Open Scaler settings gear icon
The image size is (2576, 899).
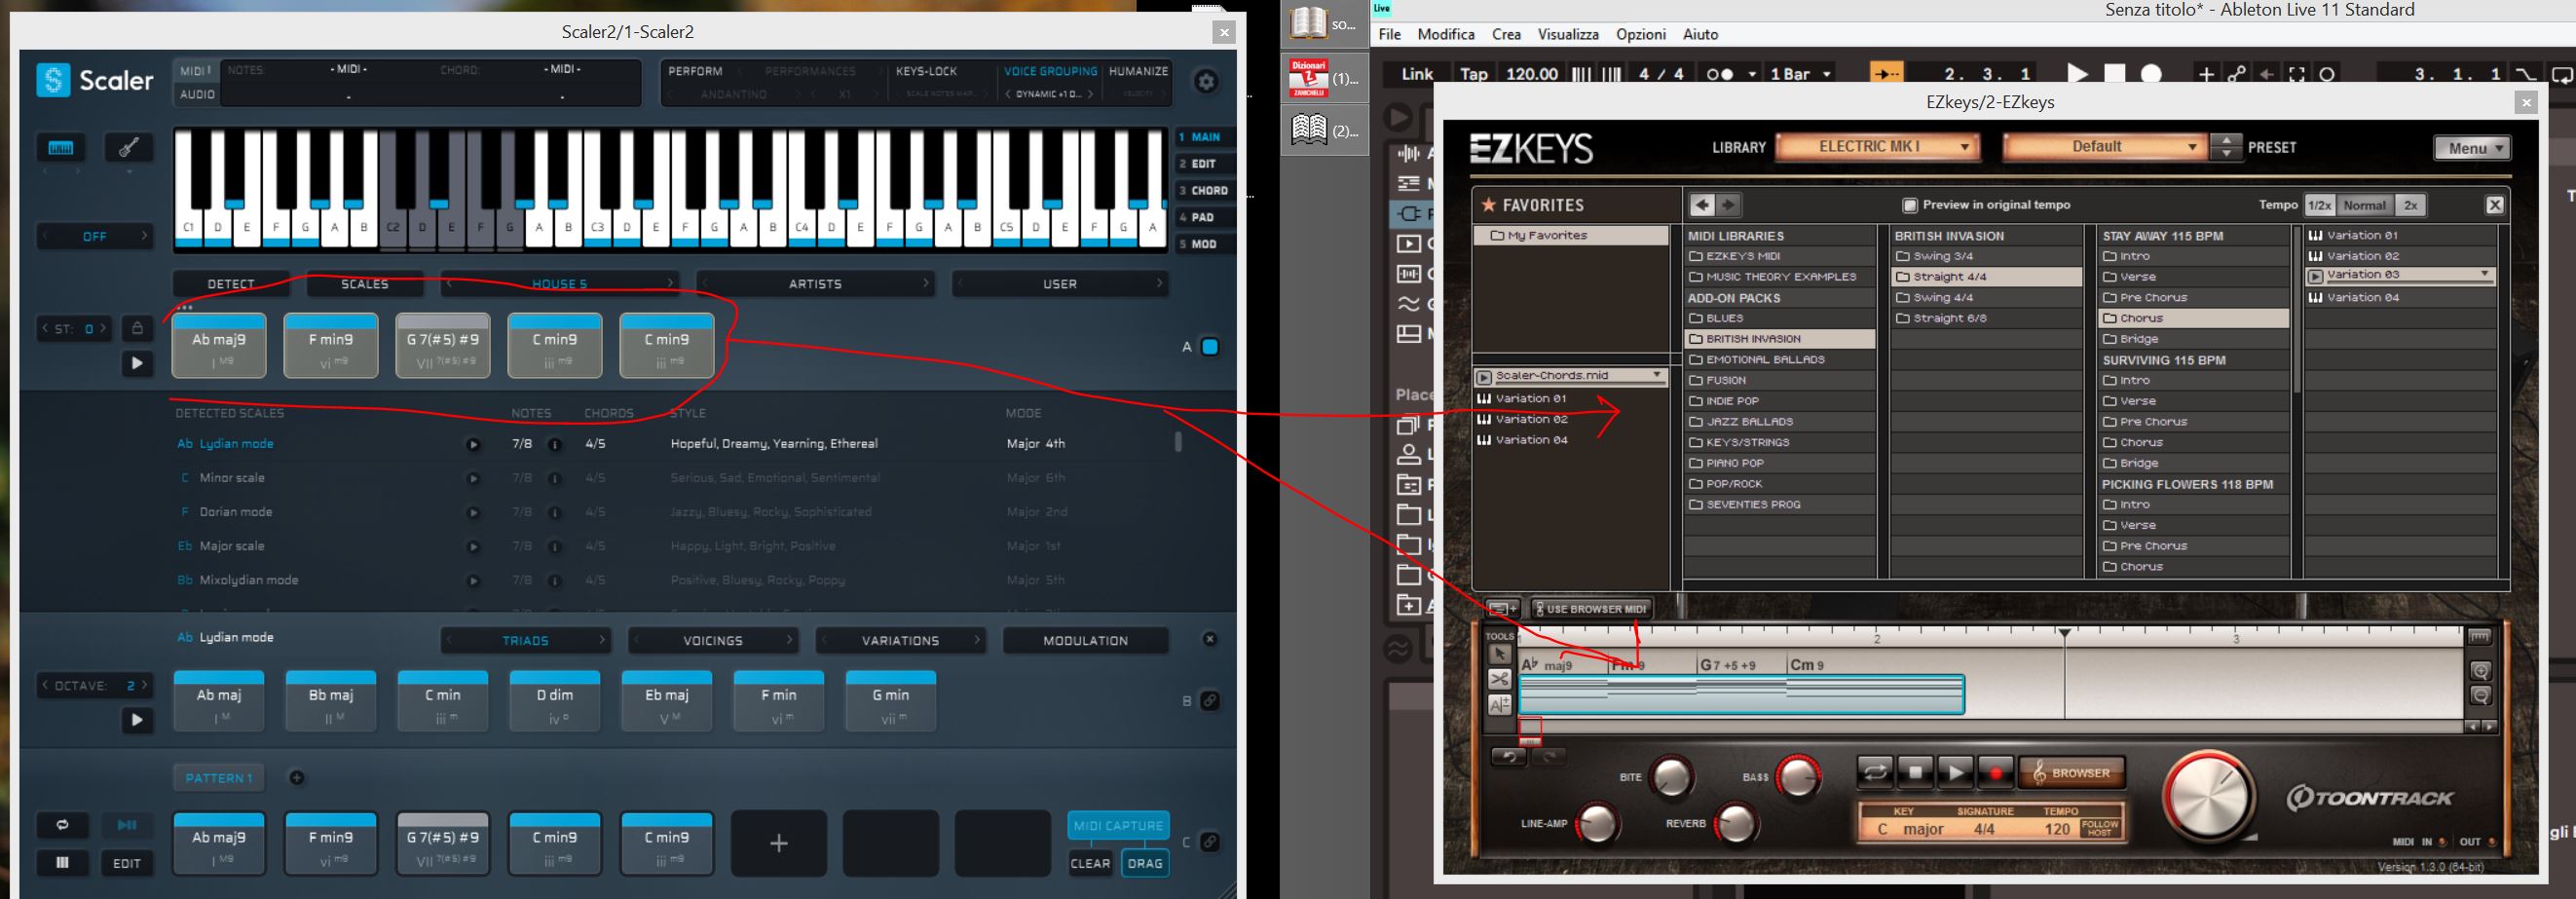[x=1206, y=82]
